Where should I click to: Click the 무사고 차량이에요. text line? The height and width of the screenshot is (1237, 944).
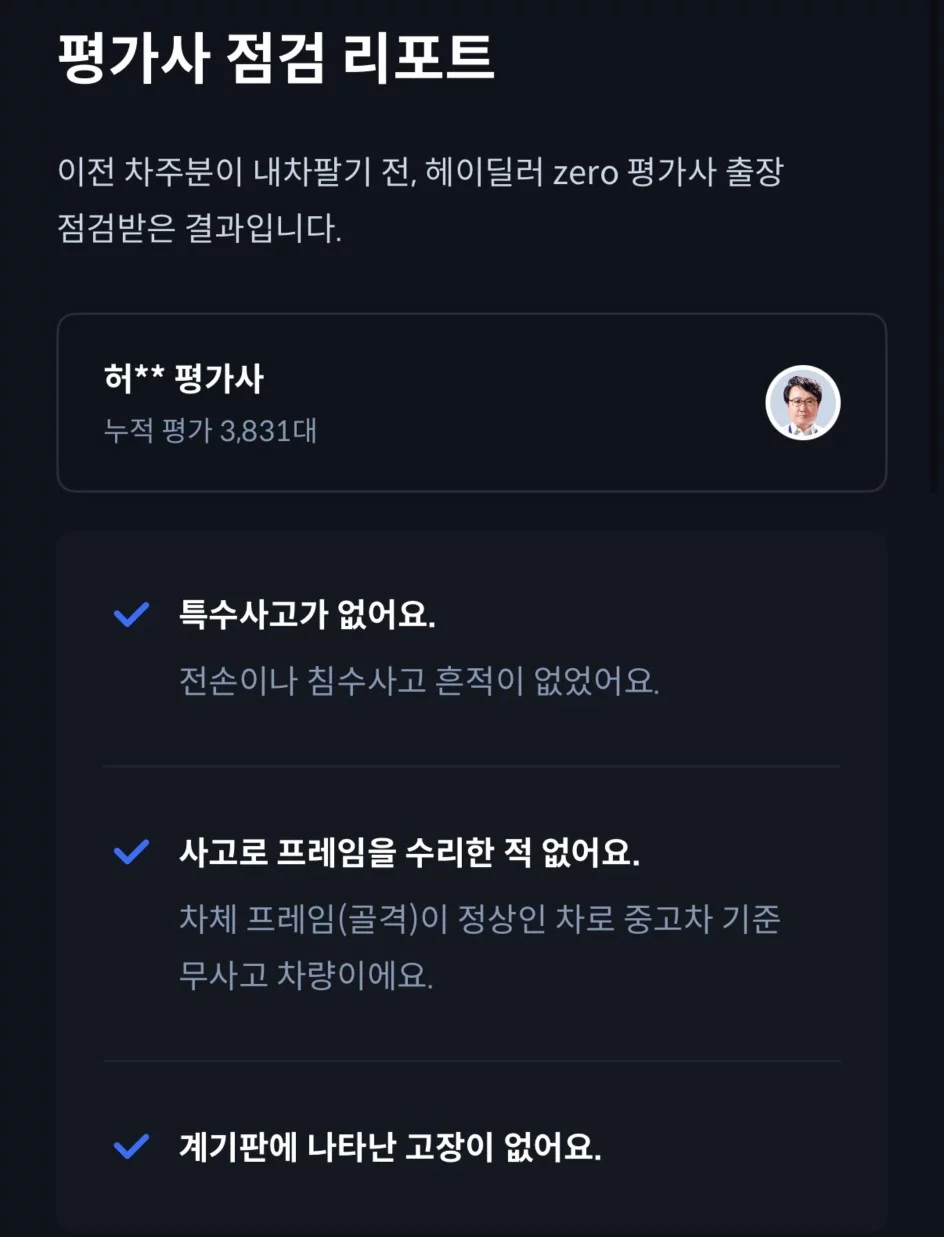coord(305,975)
